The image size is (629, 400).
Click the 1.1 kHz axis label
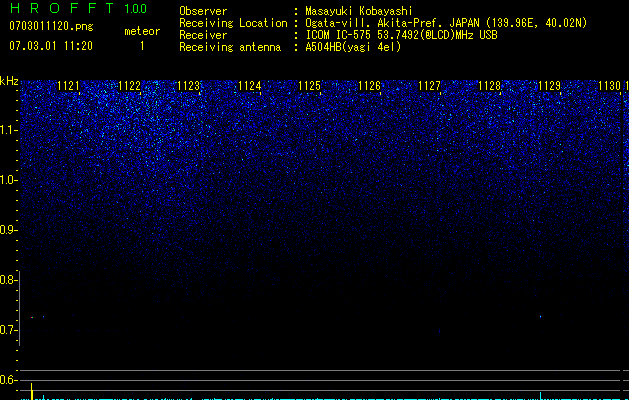pos(8,130)
